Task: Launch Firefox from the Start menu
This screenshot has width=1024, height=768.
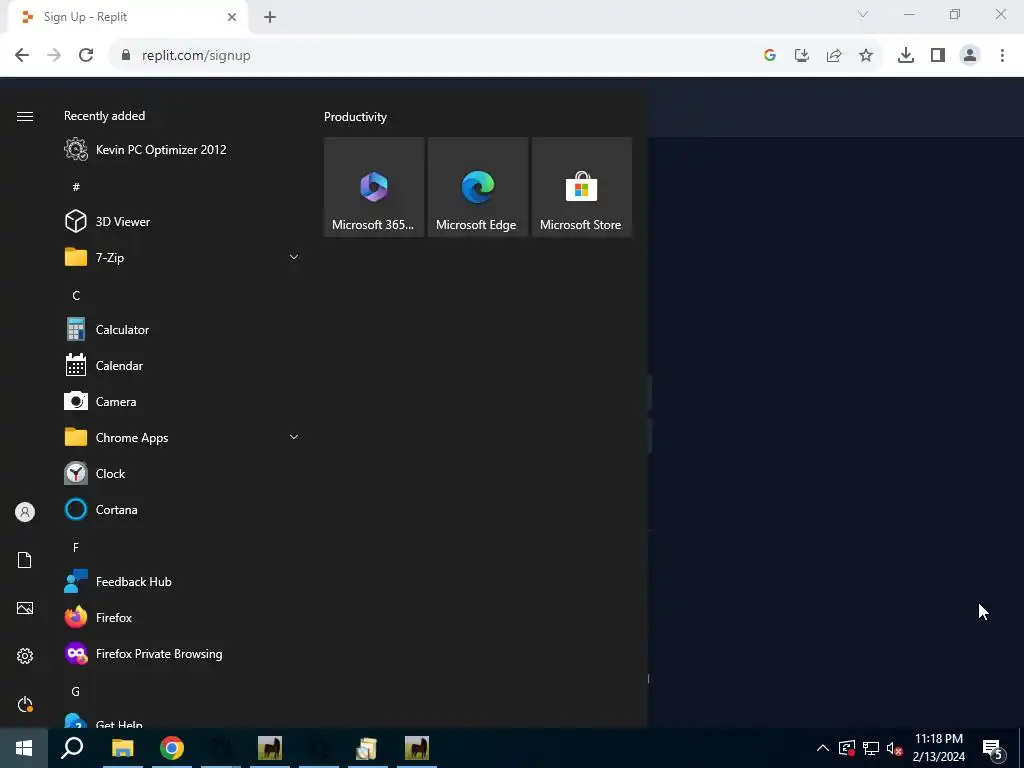Action: [x=180, y=617]
